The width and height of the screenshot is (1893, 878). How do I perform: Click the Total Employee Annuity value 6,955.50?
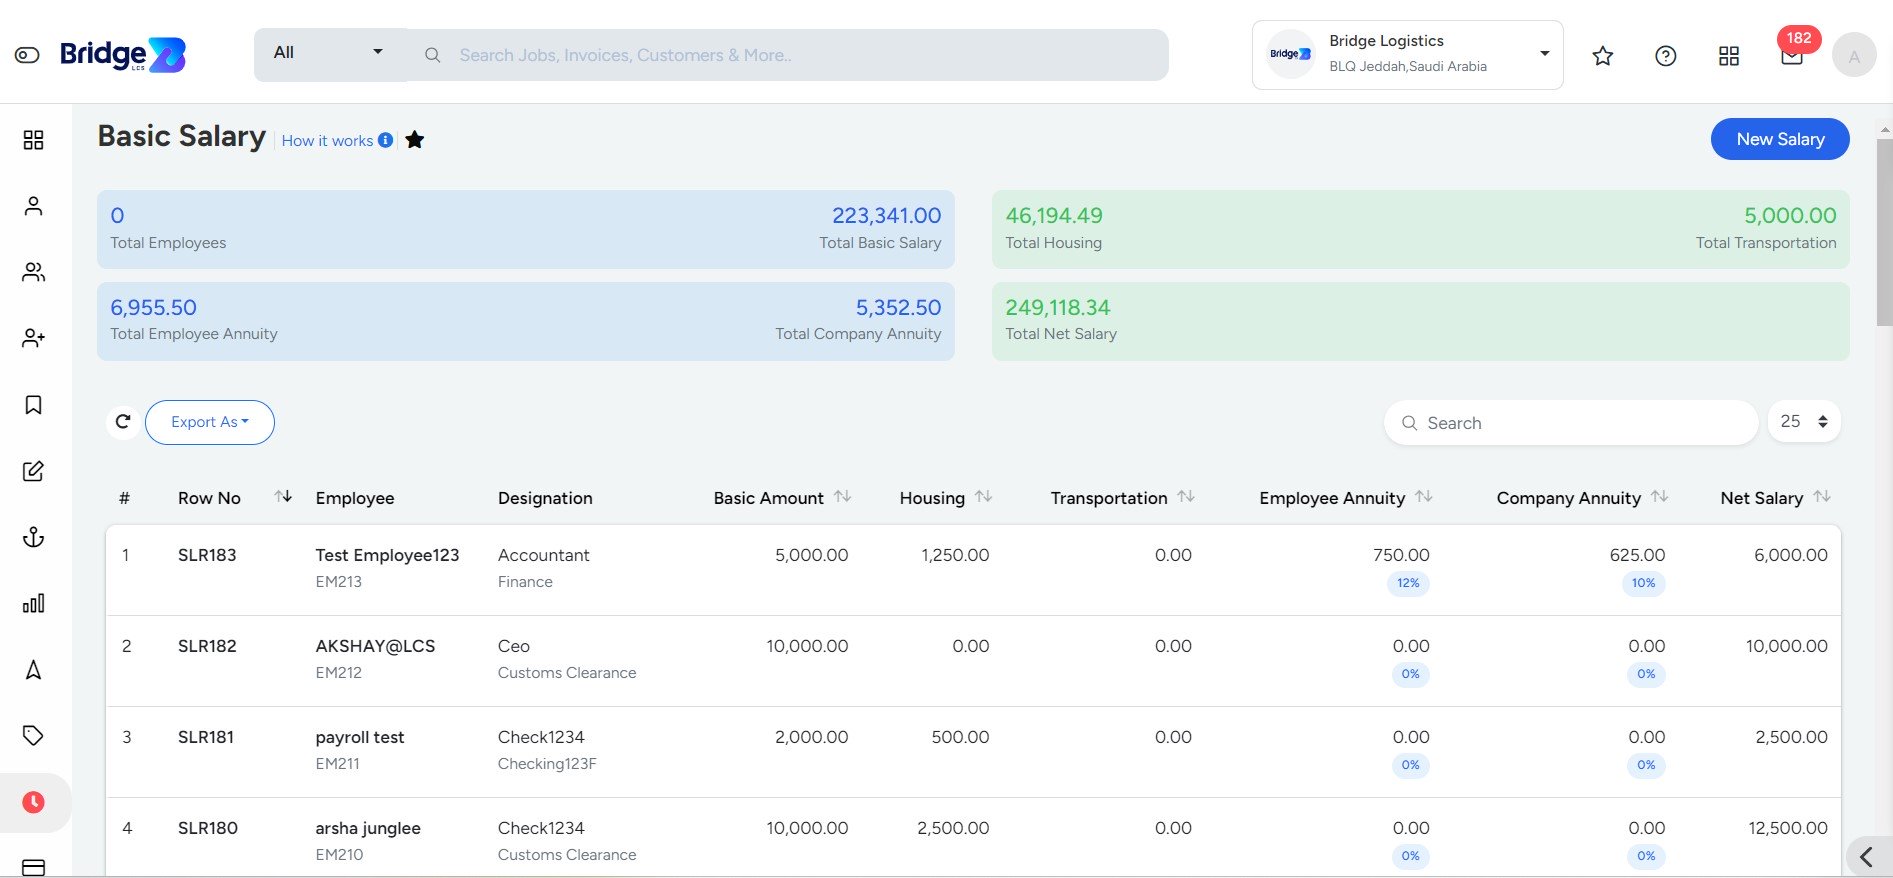(153, 308)
